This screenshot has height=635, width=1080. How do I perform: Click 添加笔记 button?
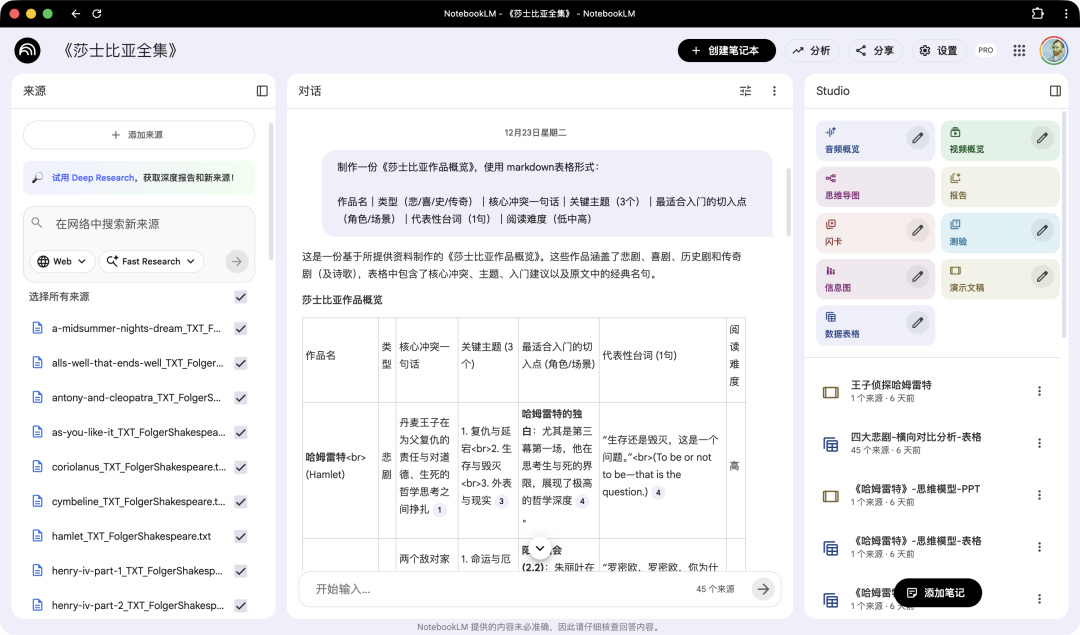937,592
